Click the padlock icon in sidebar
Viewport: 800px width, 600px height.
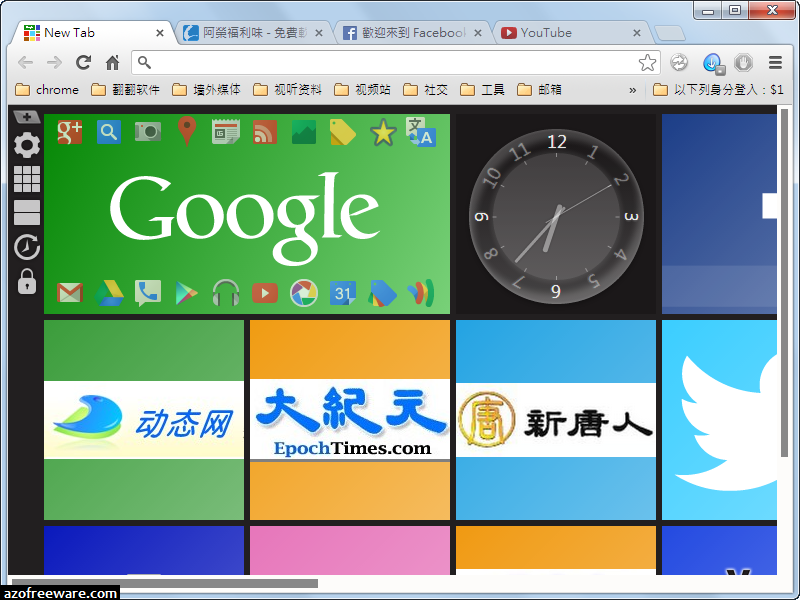point(27,282)
